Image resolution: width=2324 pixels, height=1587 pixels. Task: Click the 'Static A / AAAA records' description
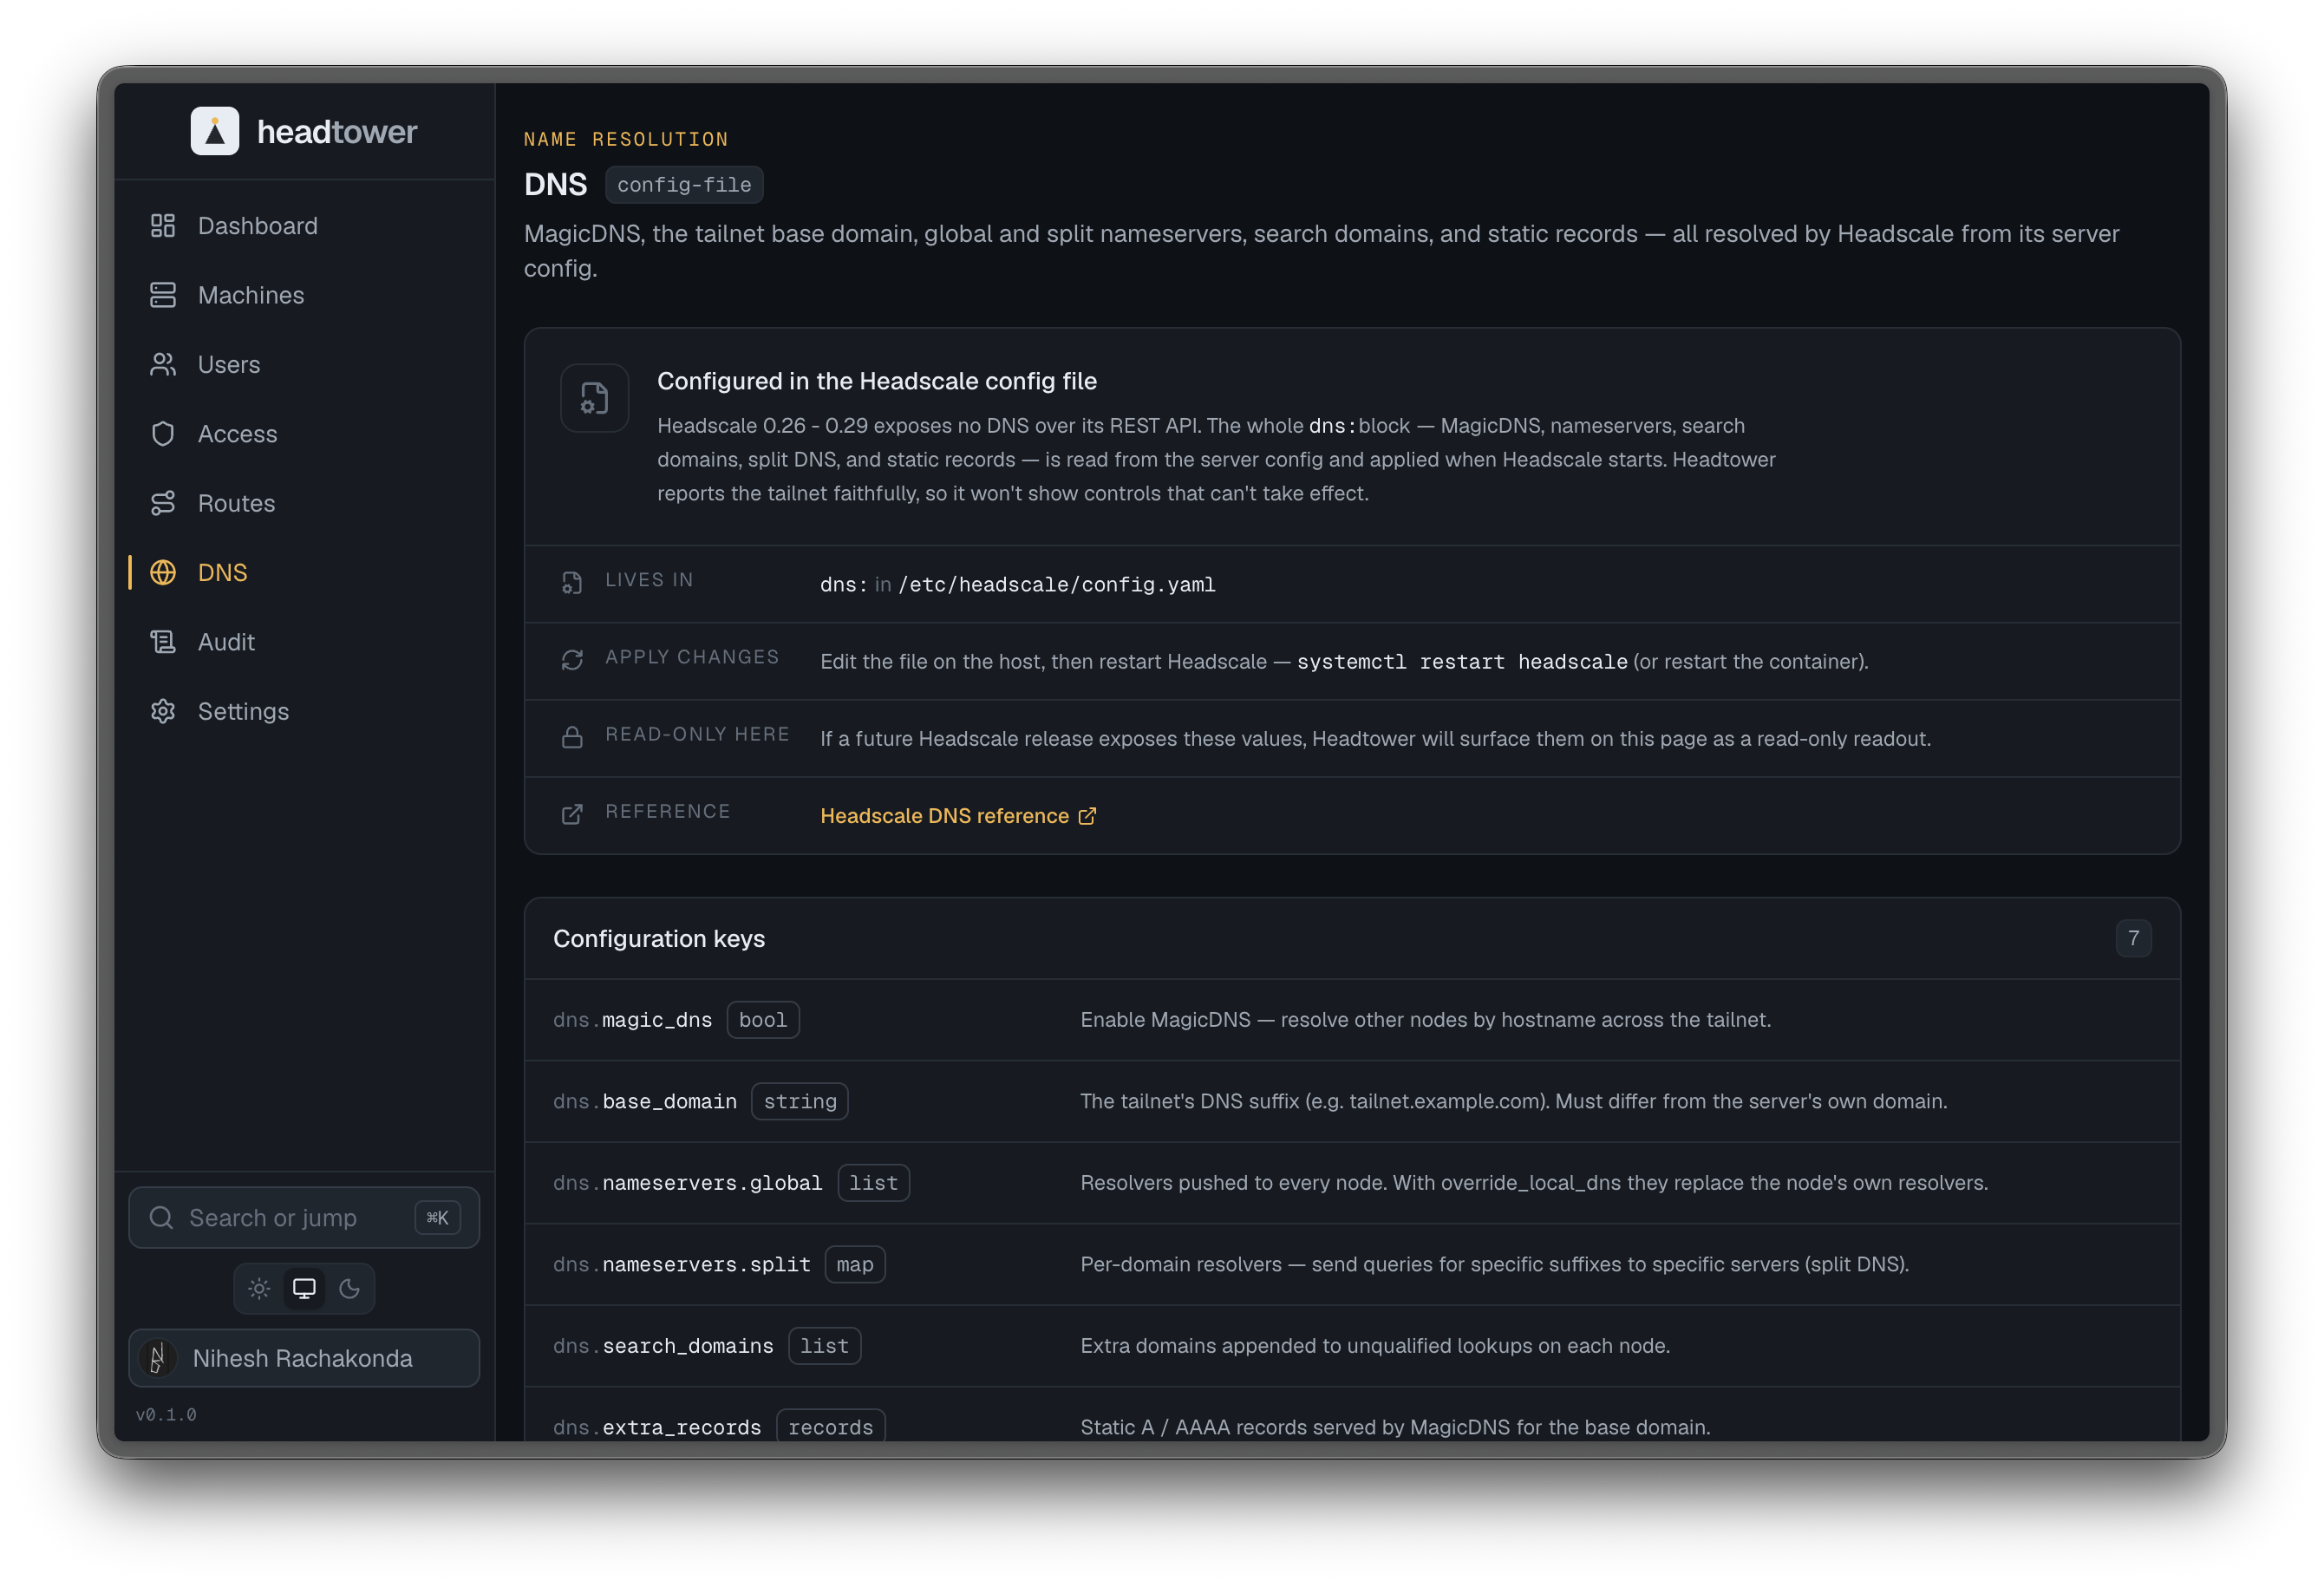tap(1395, 1428)
